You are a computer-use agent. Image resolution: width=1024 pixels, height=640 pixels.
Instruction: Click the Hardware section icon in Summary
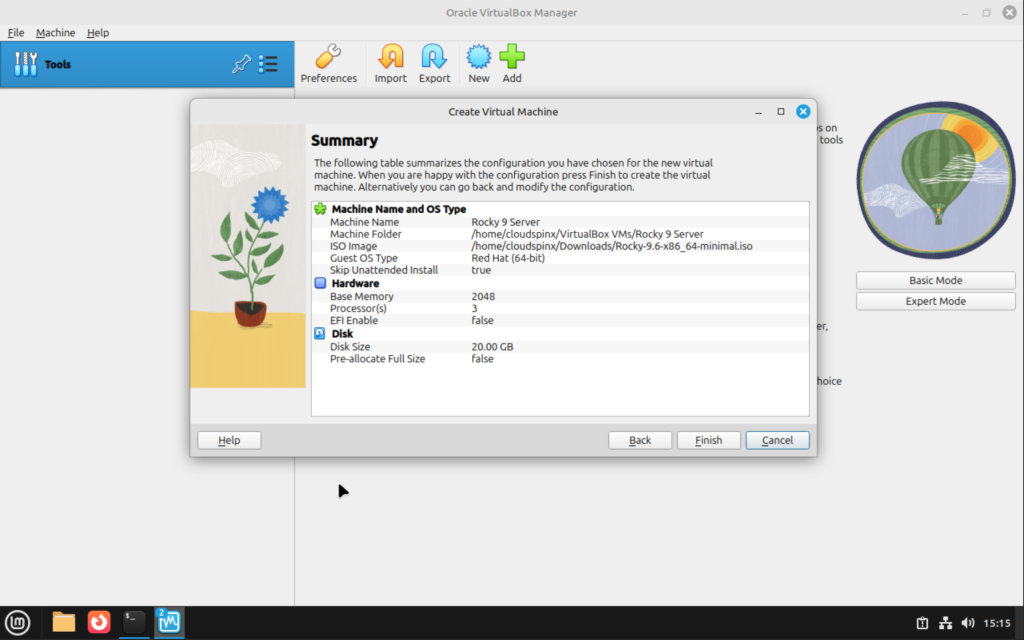[320, 283]
